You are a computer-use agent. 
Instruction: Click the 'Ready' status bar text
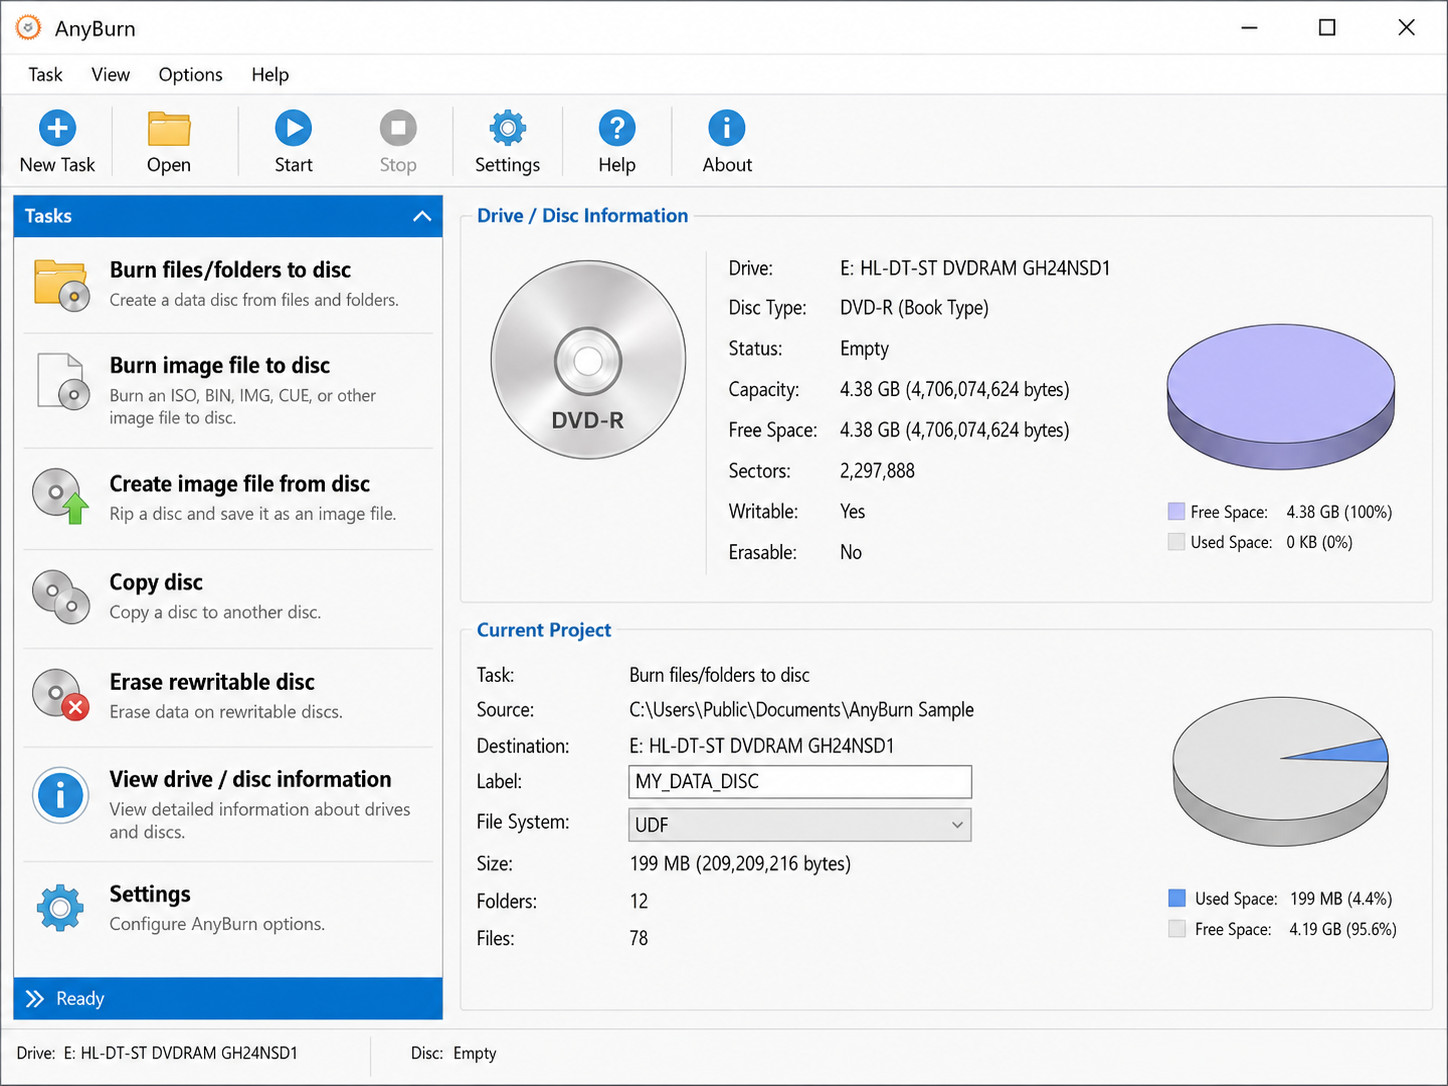[x=80, y=999]
